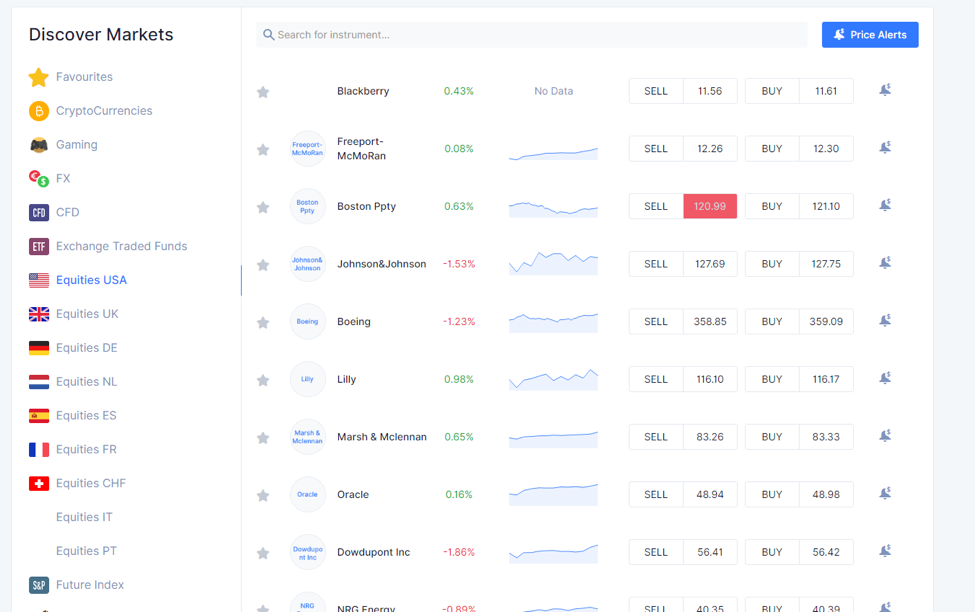This screenshot has height=612, width=975.
Task: Buy Oracle at 48.98
Action: pyautogui.click(x=799, y=494)
